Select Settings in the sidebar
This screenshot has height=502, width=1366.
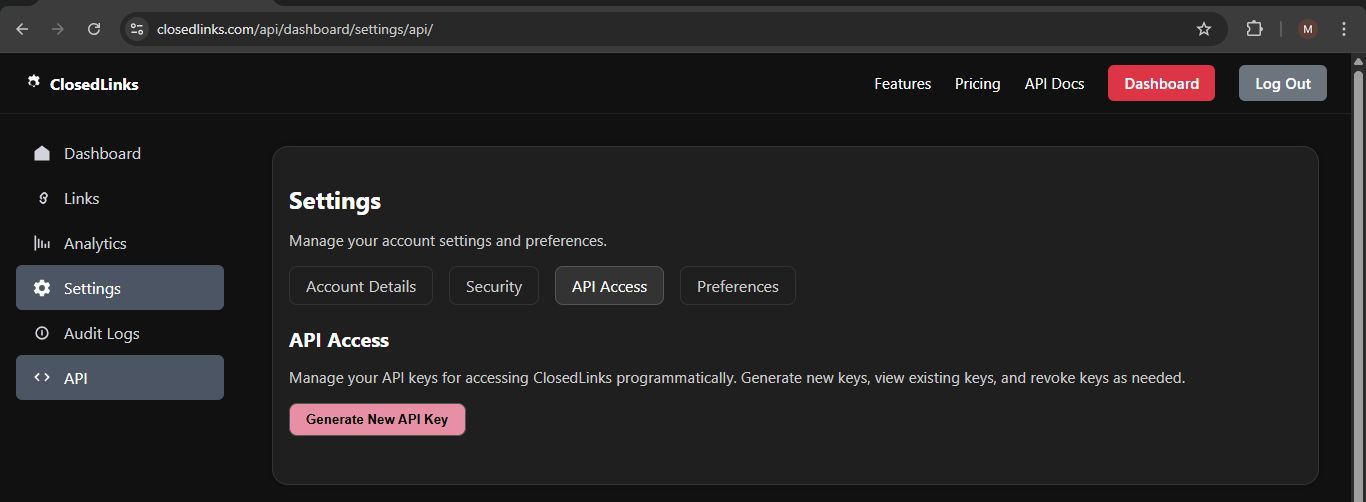point(120,288)
